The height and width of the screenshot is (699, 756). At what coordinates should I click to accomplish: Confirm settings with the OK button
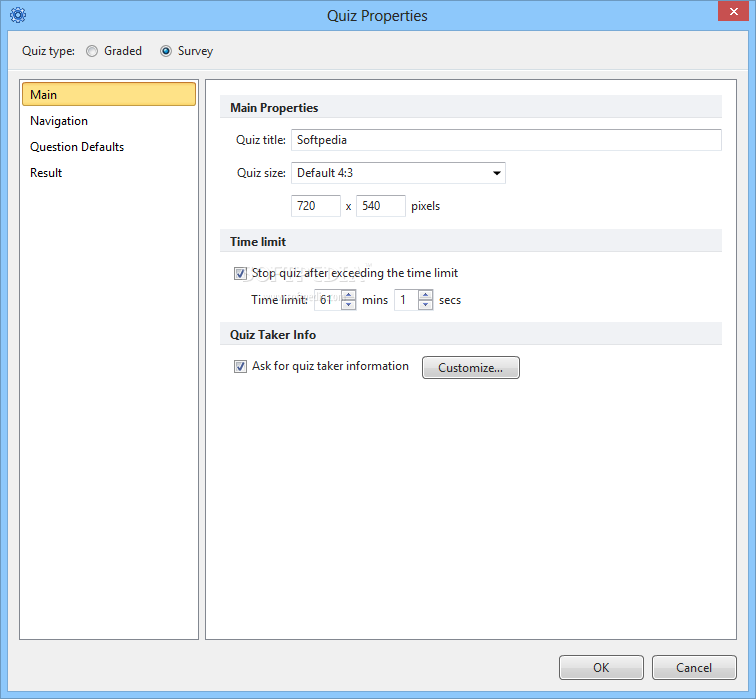click(601, 667)
